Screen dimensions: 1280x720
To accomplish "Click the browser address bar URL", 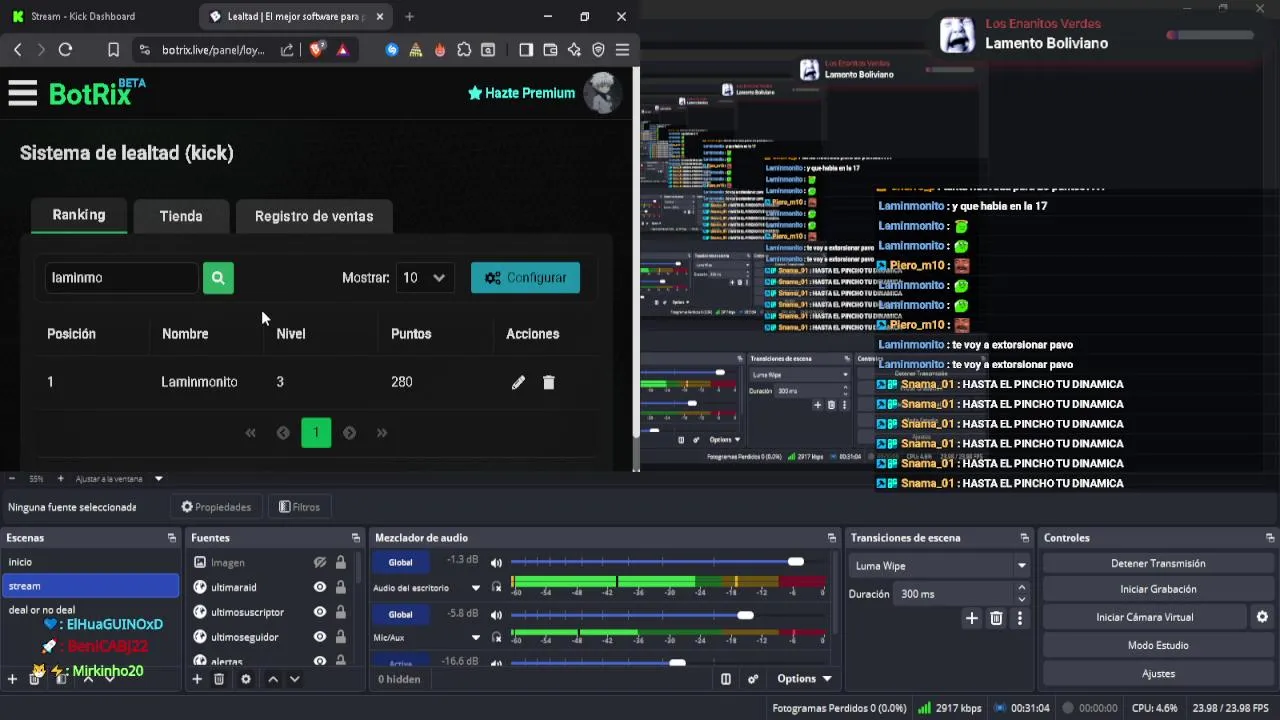I will [213, 50].
